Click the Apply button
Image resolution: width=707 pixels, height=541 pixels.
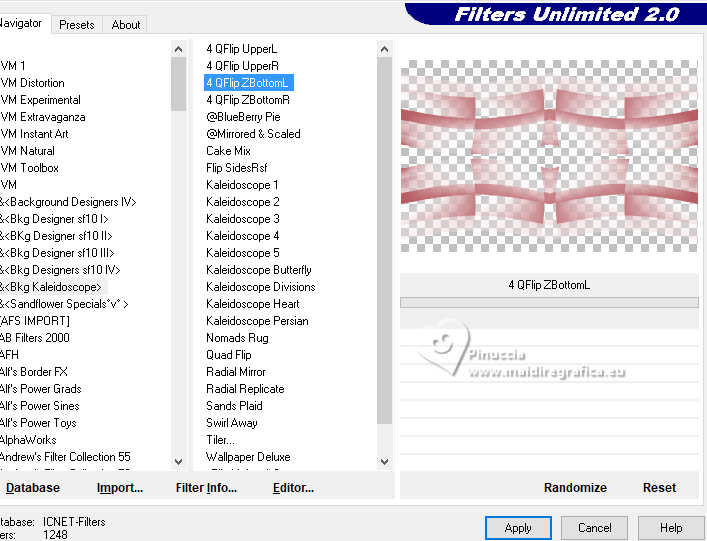pos(518,527)
